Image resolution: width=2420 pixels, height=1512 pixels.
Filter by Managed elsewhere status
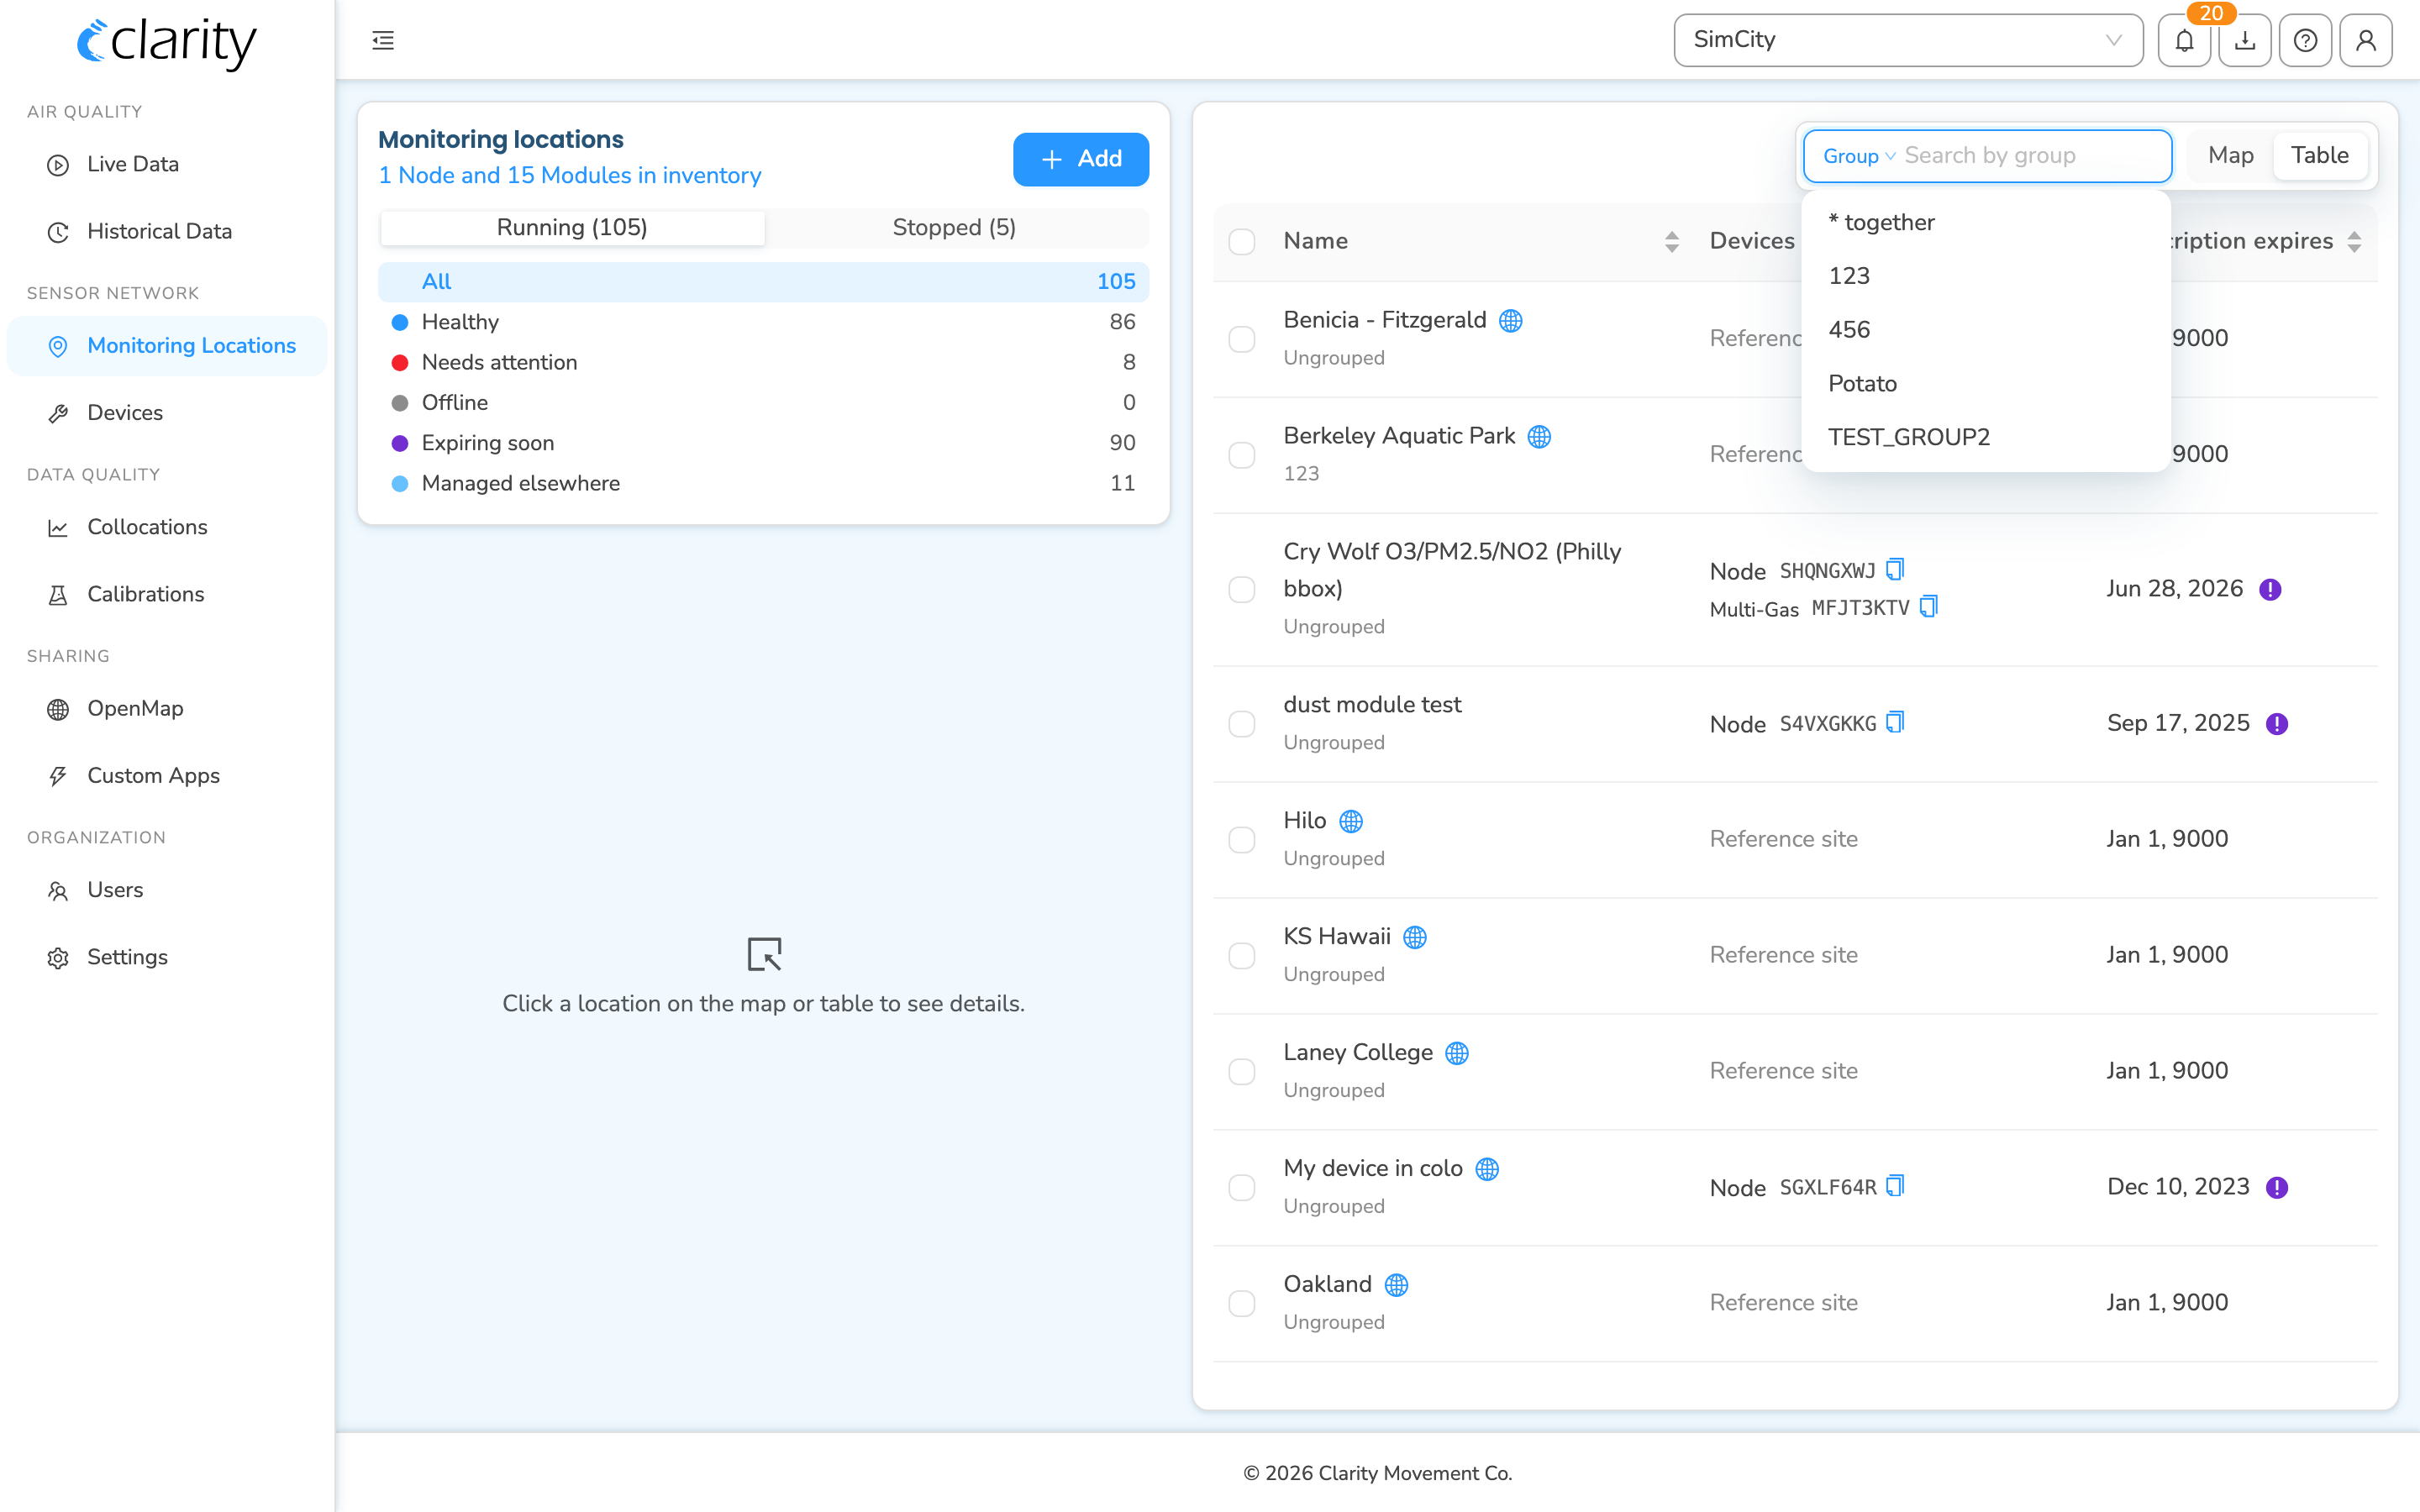[x=763, y=484]
